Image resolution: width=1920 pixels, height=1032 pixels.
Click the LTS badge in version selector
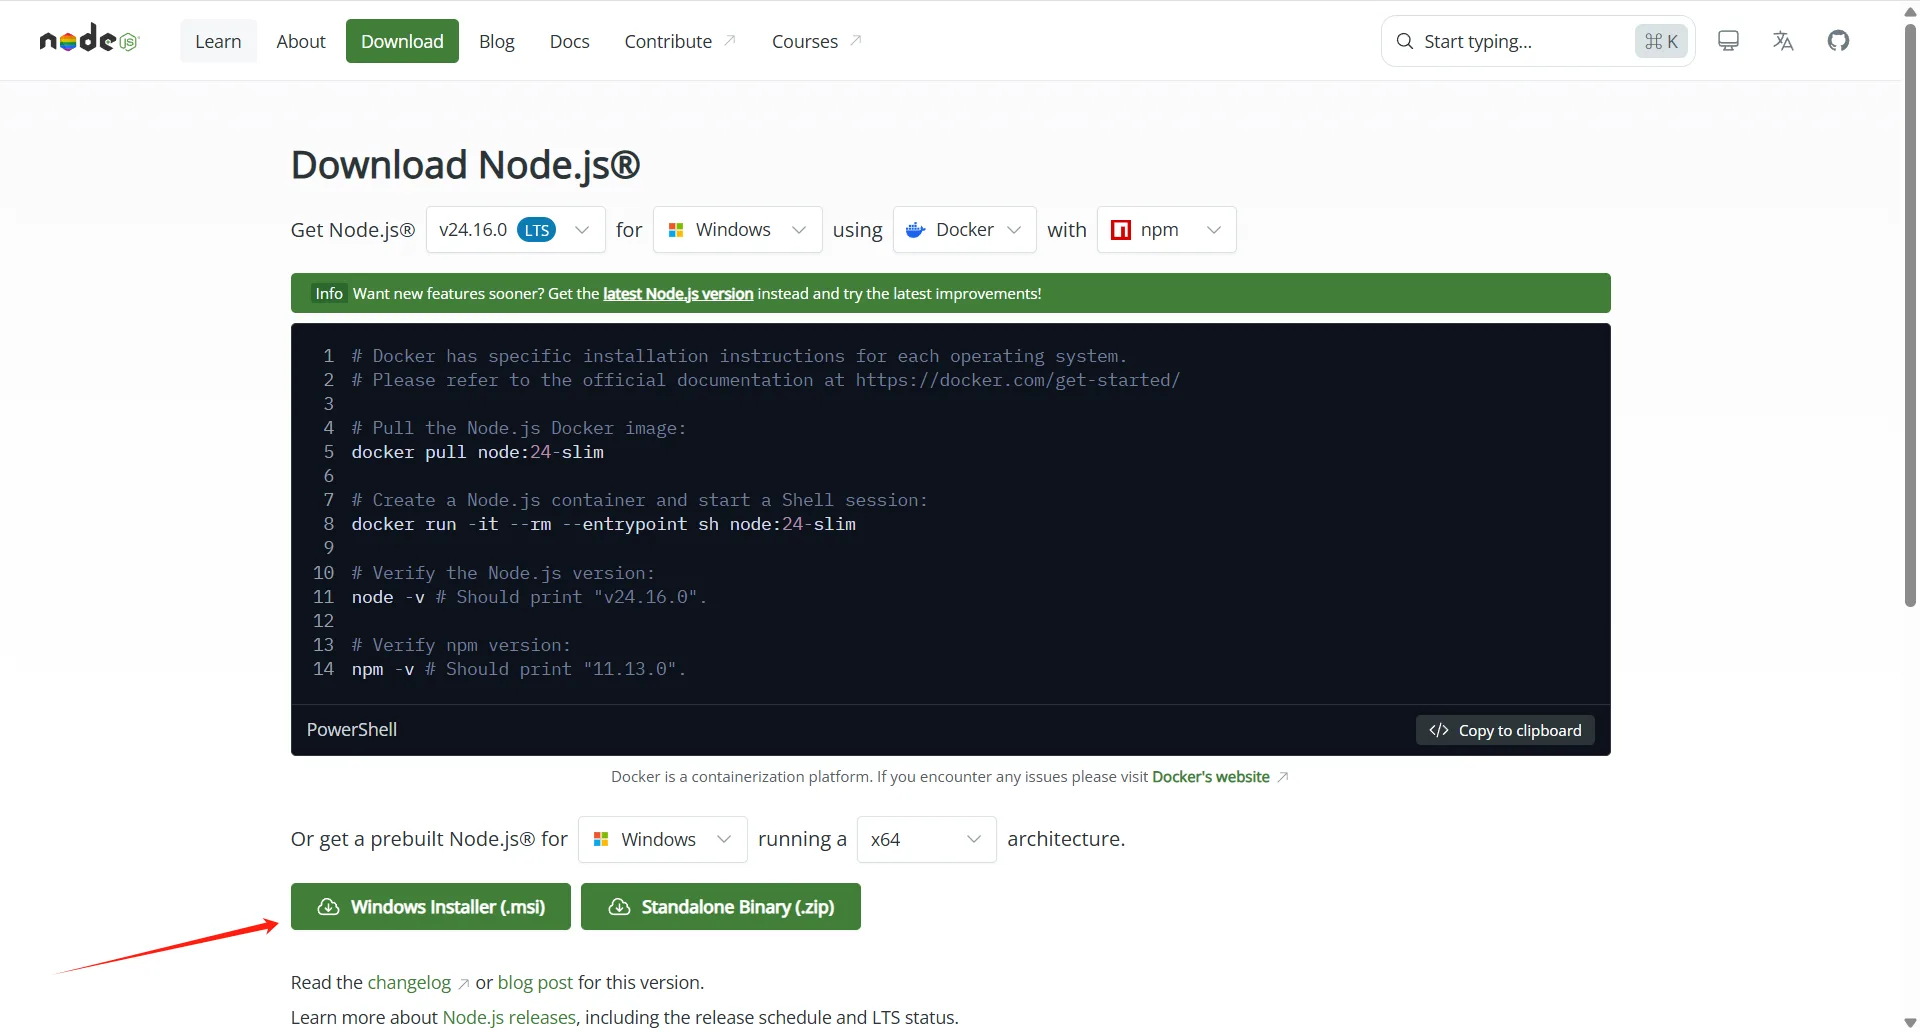click(x=537, y=230)
